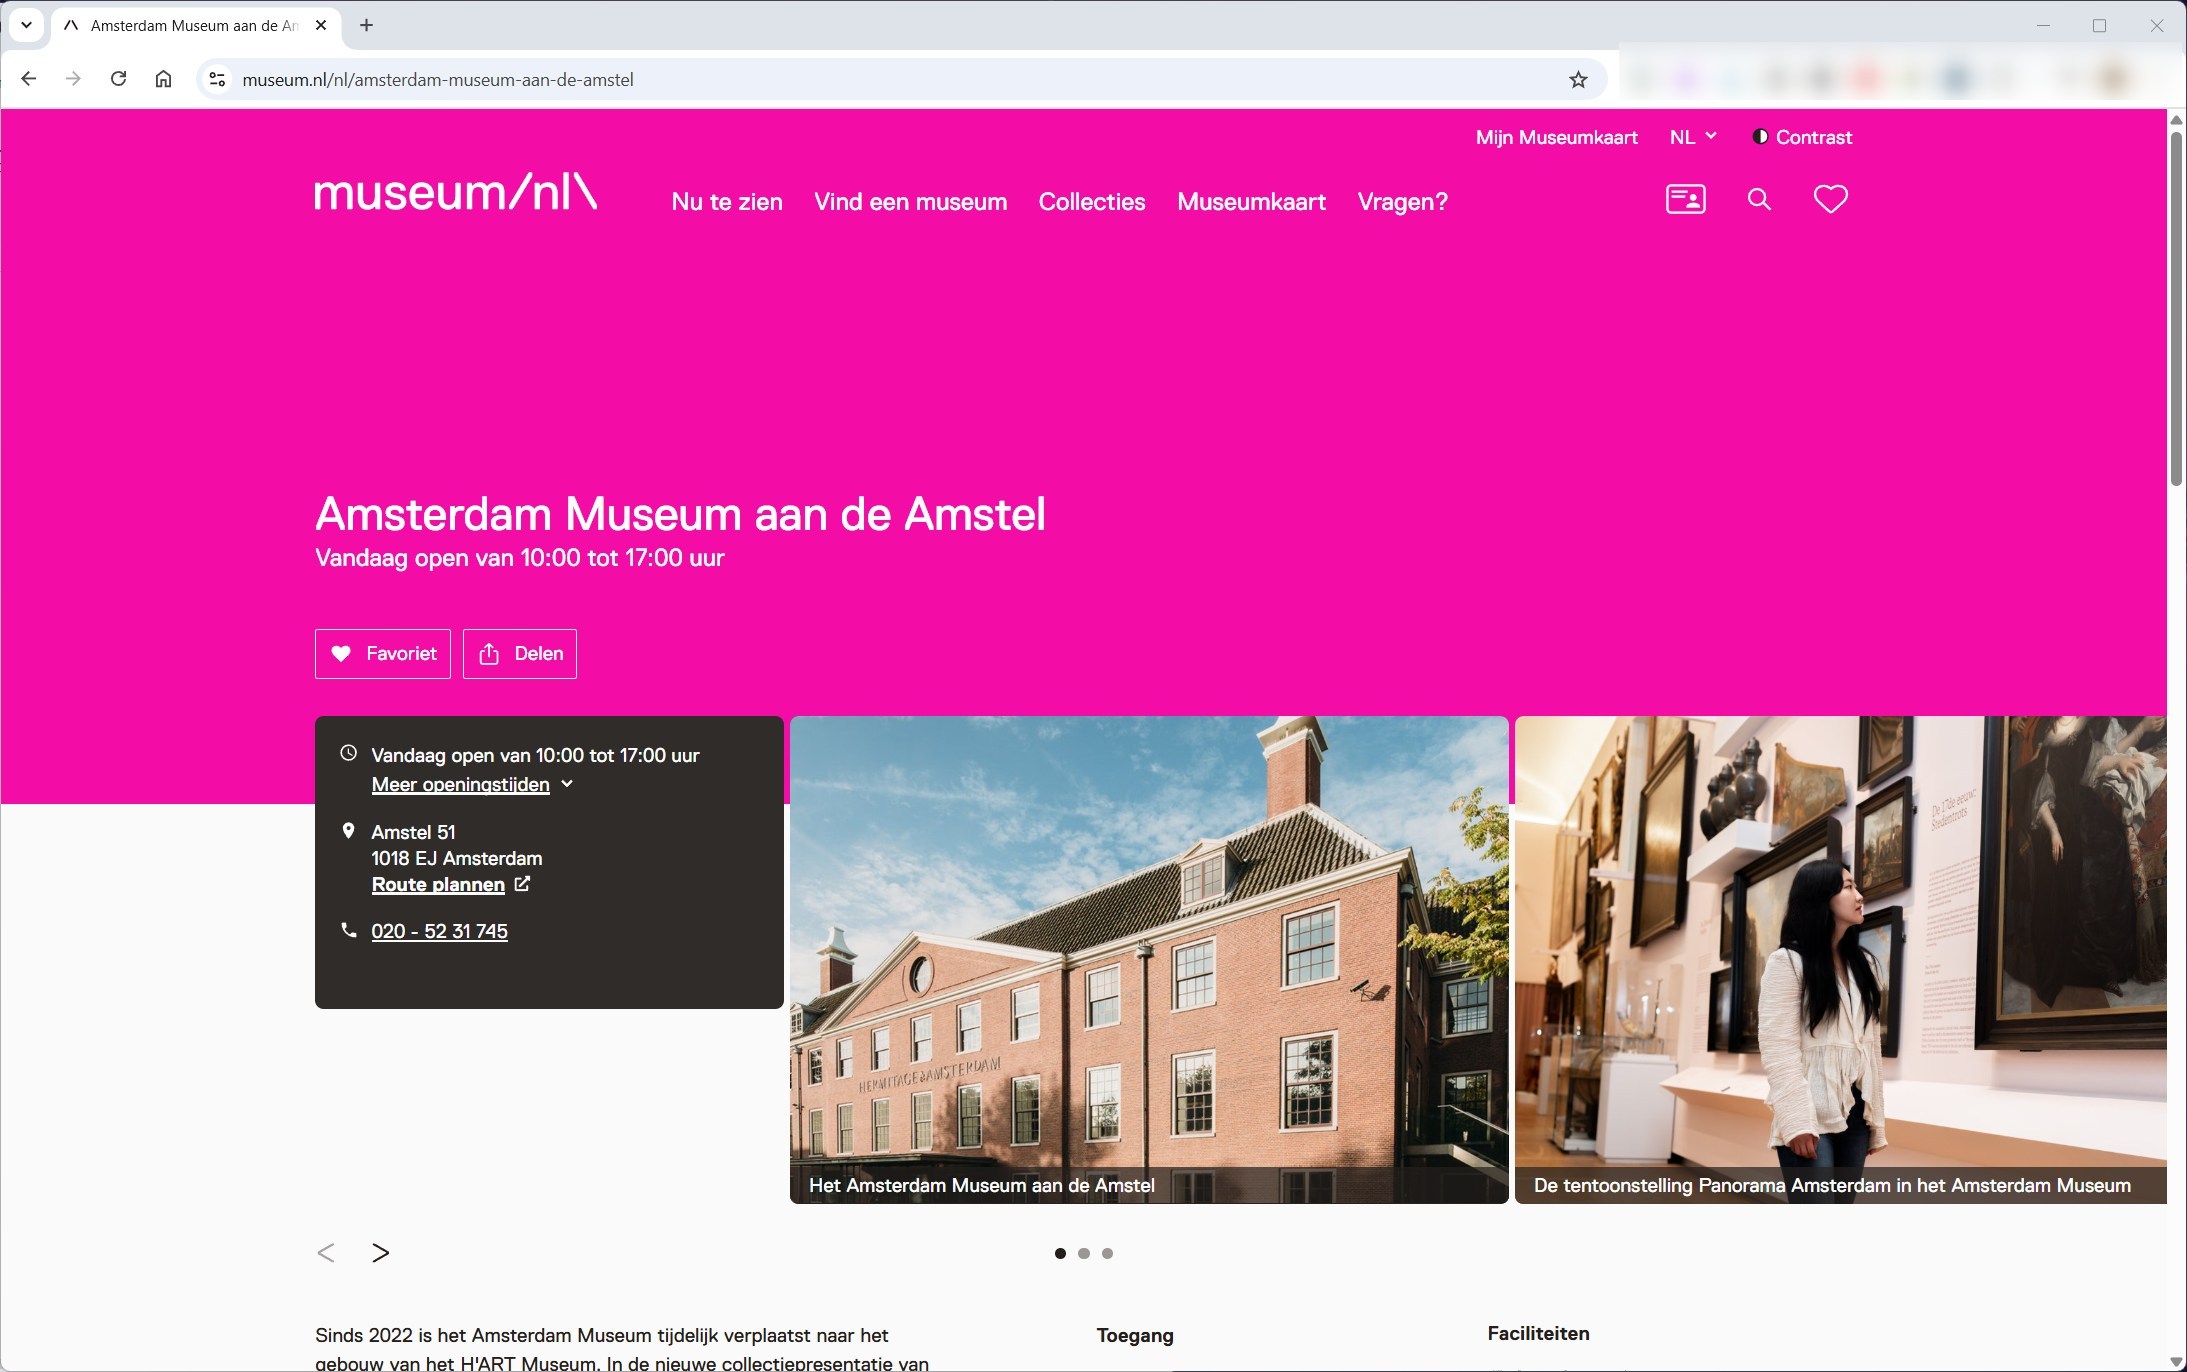Go back with browser back arrow
This screenshot has height=1372, width=2187.
(x=28, y=79)
